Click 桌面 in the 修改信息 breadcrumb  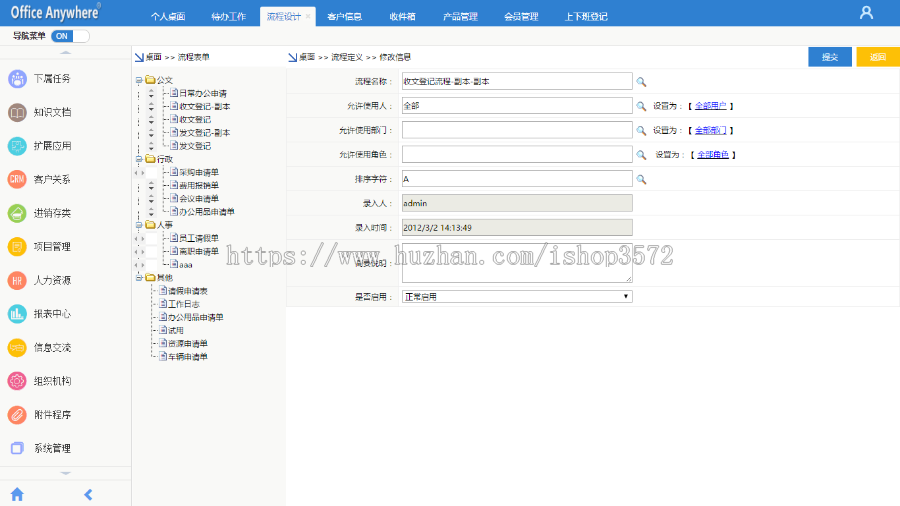pos(307,57)
